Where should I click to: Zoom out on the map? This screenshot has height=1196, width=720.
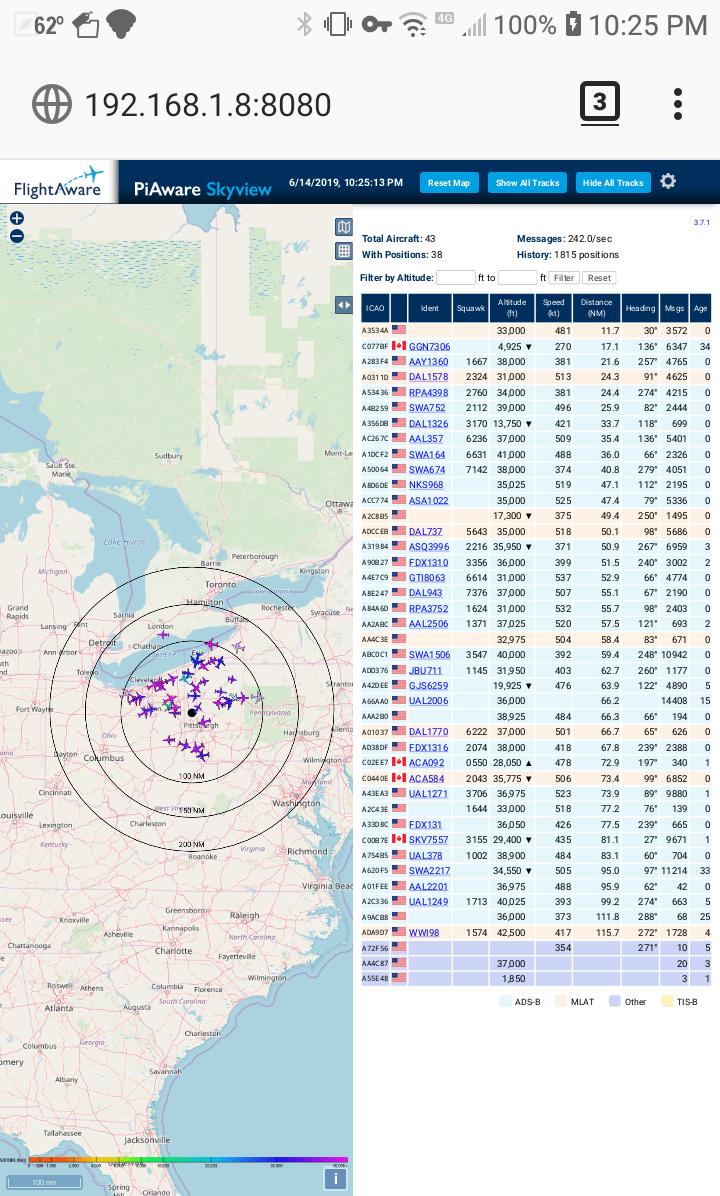(x=17, y=236)
